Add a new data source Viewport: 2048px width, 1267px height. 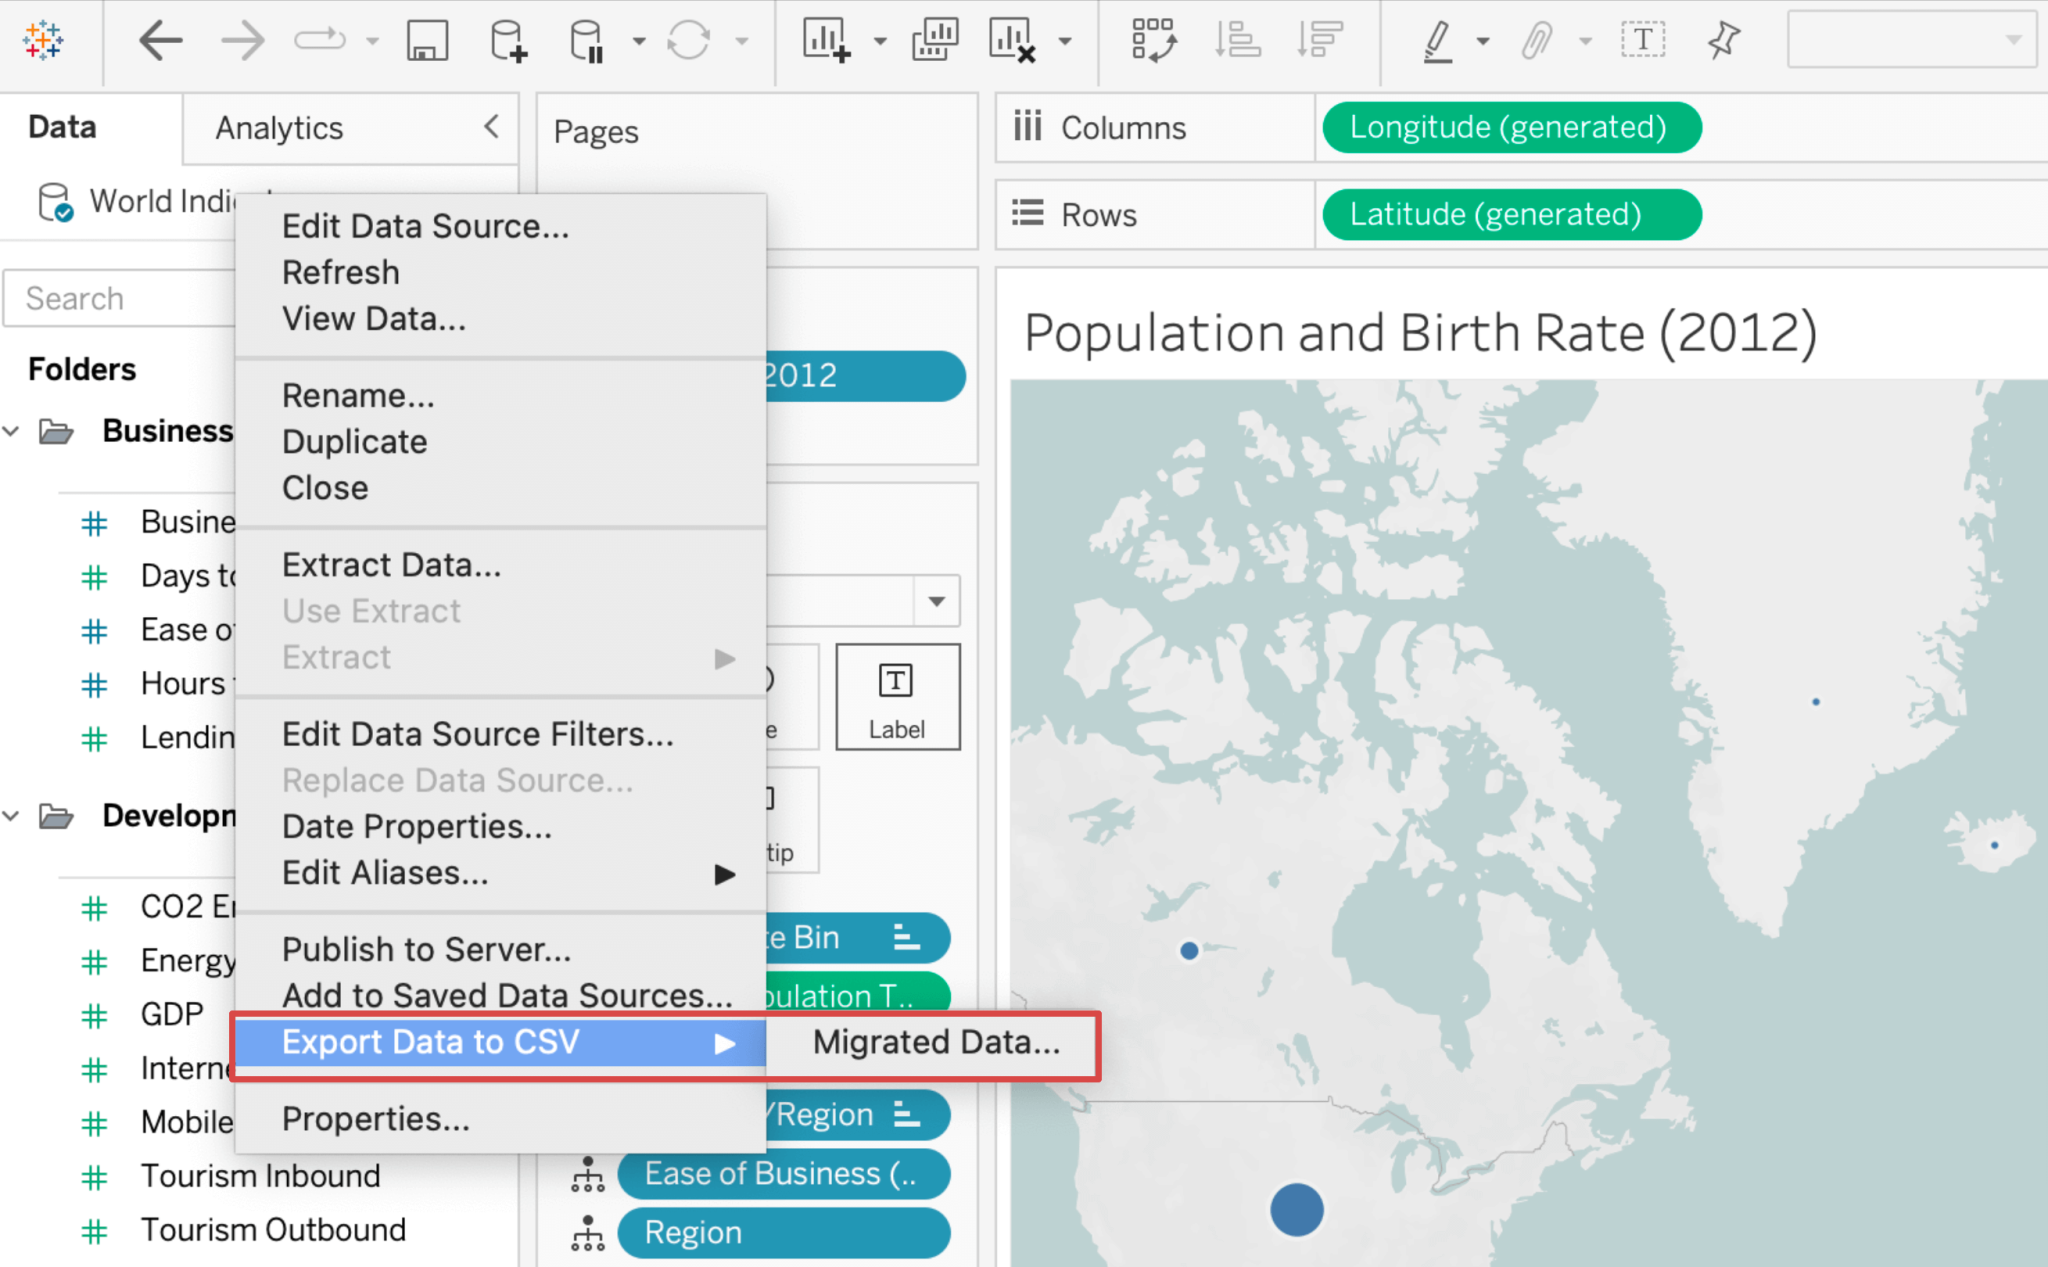click(506, 40)
